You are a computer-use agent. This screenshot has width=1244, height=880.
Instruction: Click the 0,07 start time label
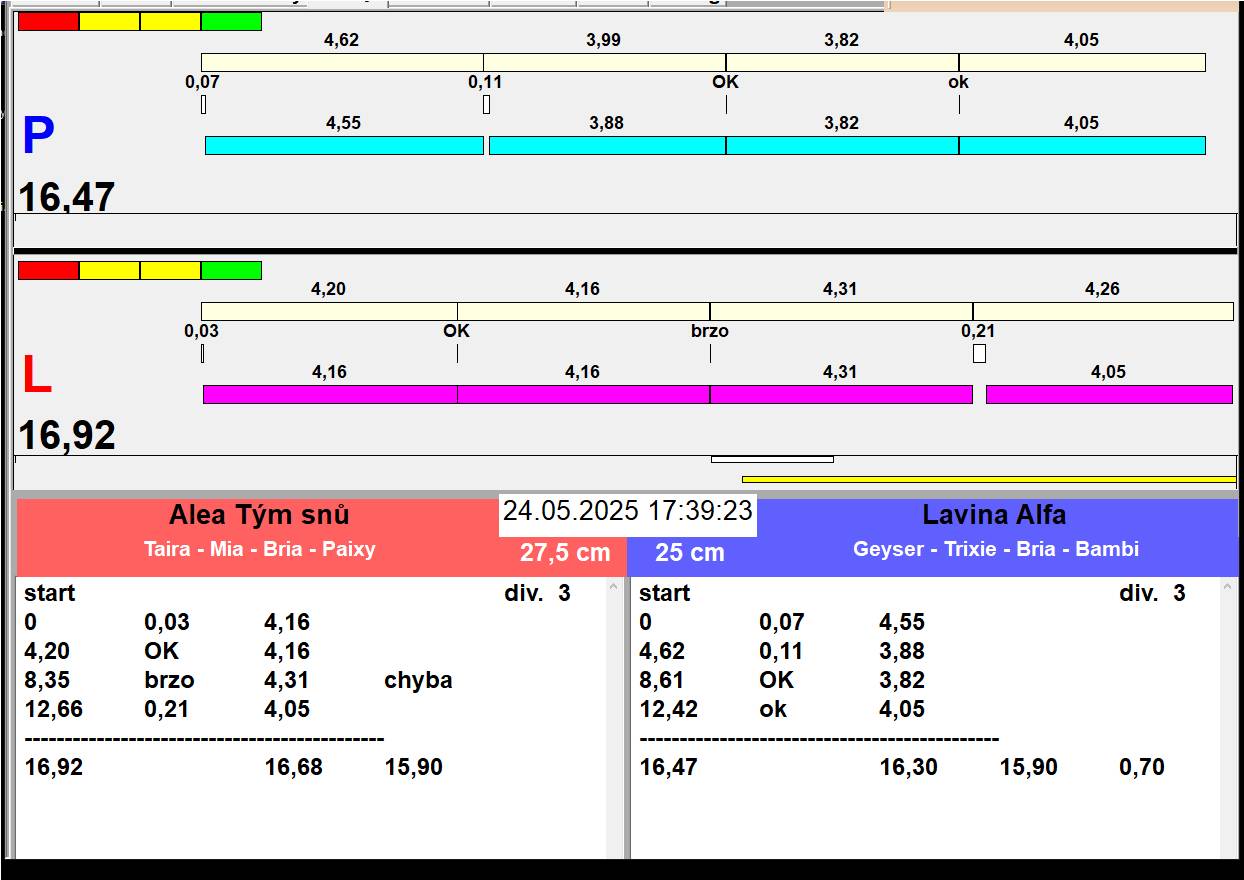202,82
